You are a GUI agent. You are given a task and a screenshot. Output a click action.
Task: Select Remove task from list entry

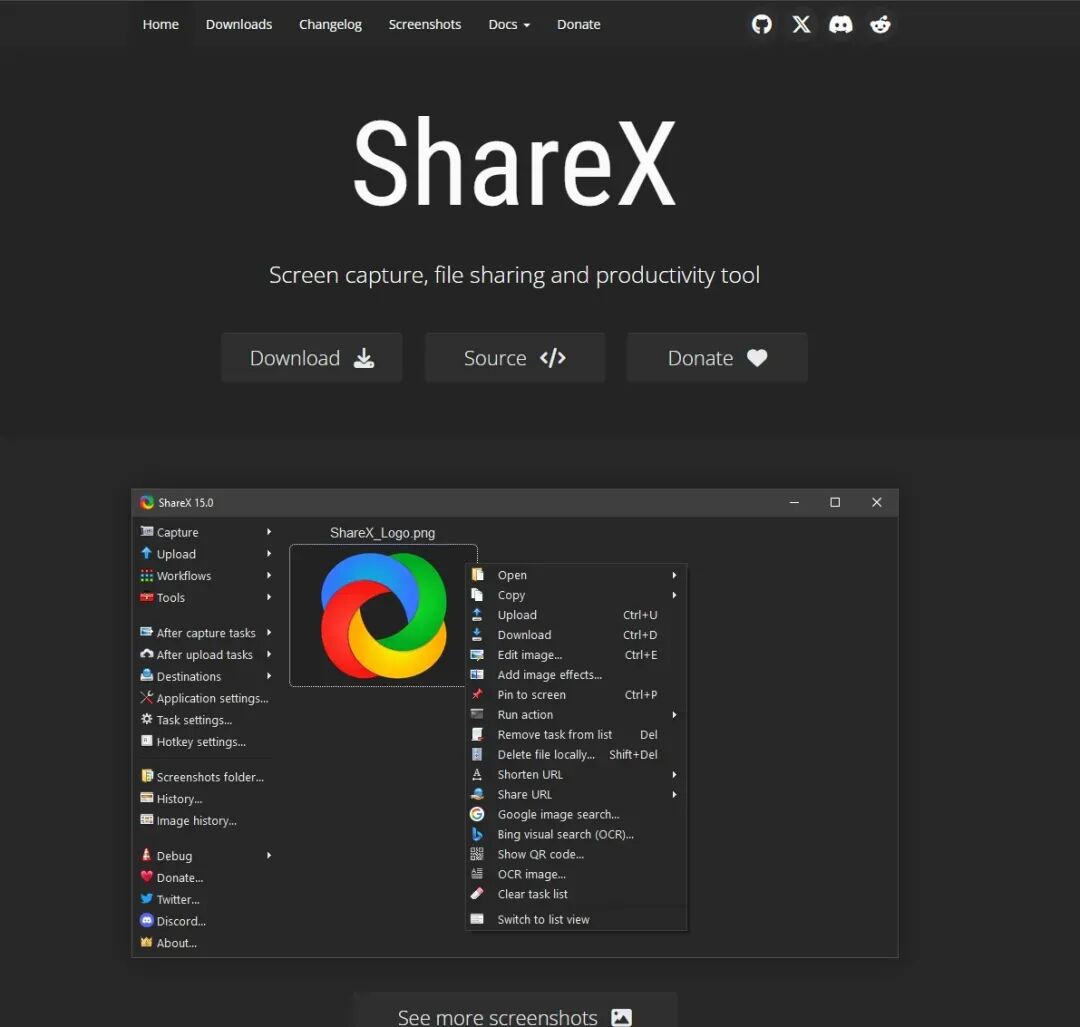tap(577, 735)
